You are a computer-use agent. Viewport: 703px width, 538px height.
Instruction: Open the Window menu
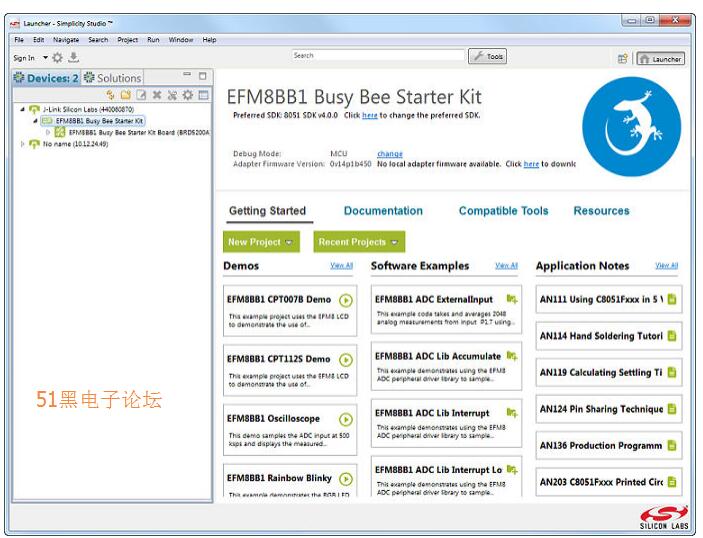181,39
